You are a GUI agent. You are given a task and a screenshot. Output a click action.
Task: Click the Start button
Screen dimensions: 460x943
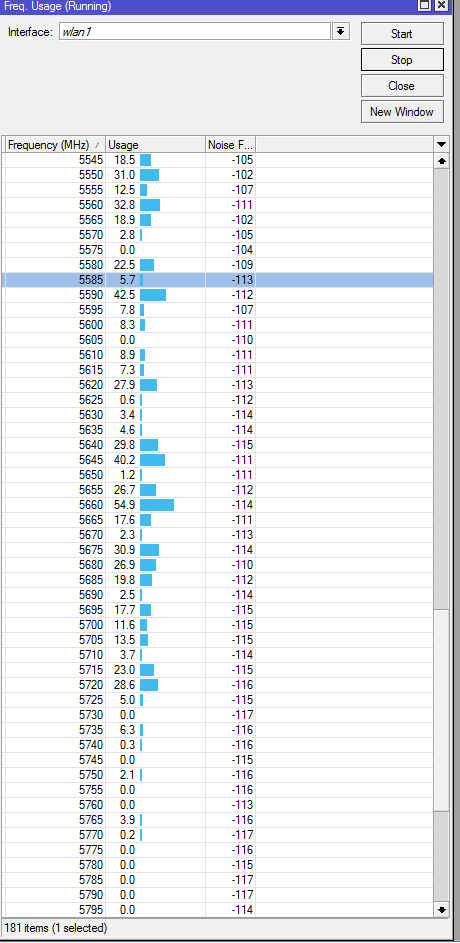(x=402, y=34)
